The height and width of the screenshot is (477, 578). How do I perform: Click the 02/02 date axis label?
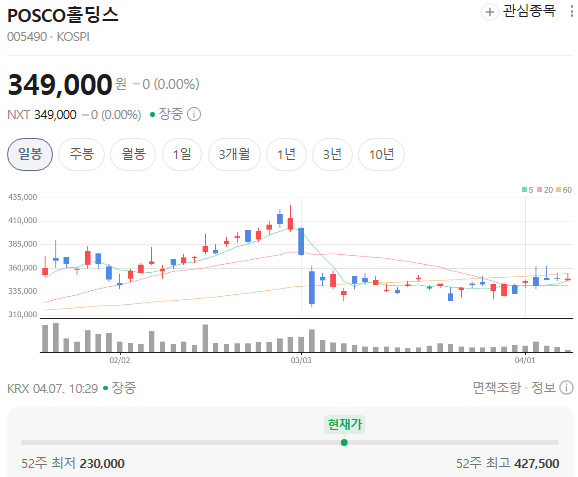pyautogui.click(x=120, y=360)
